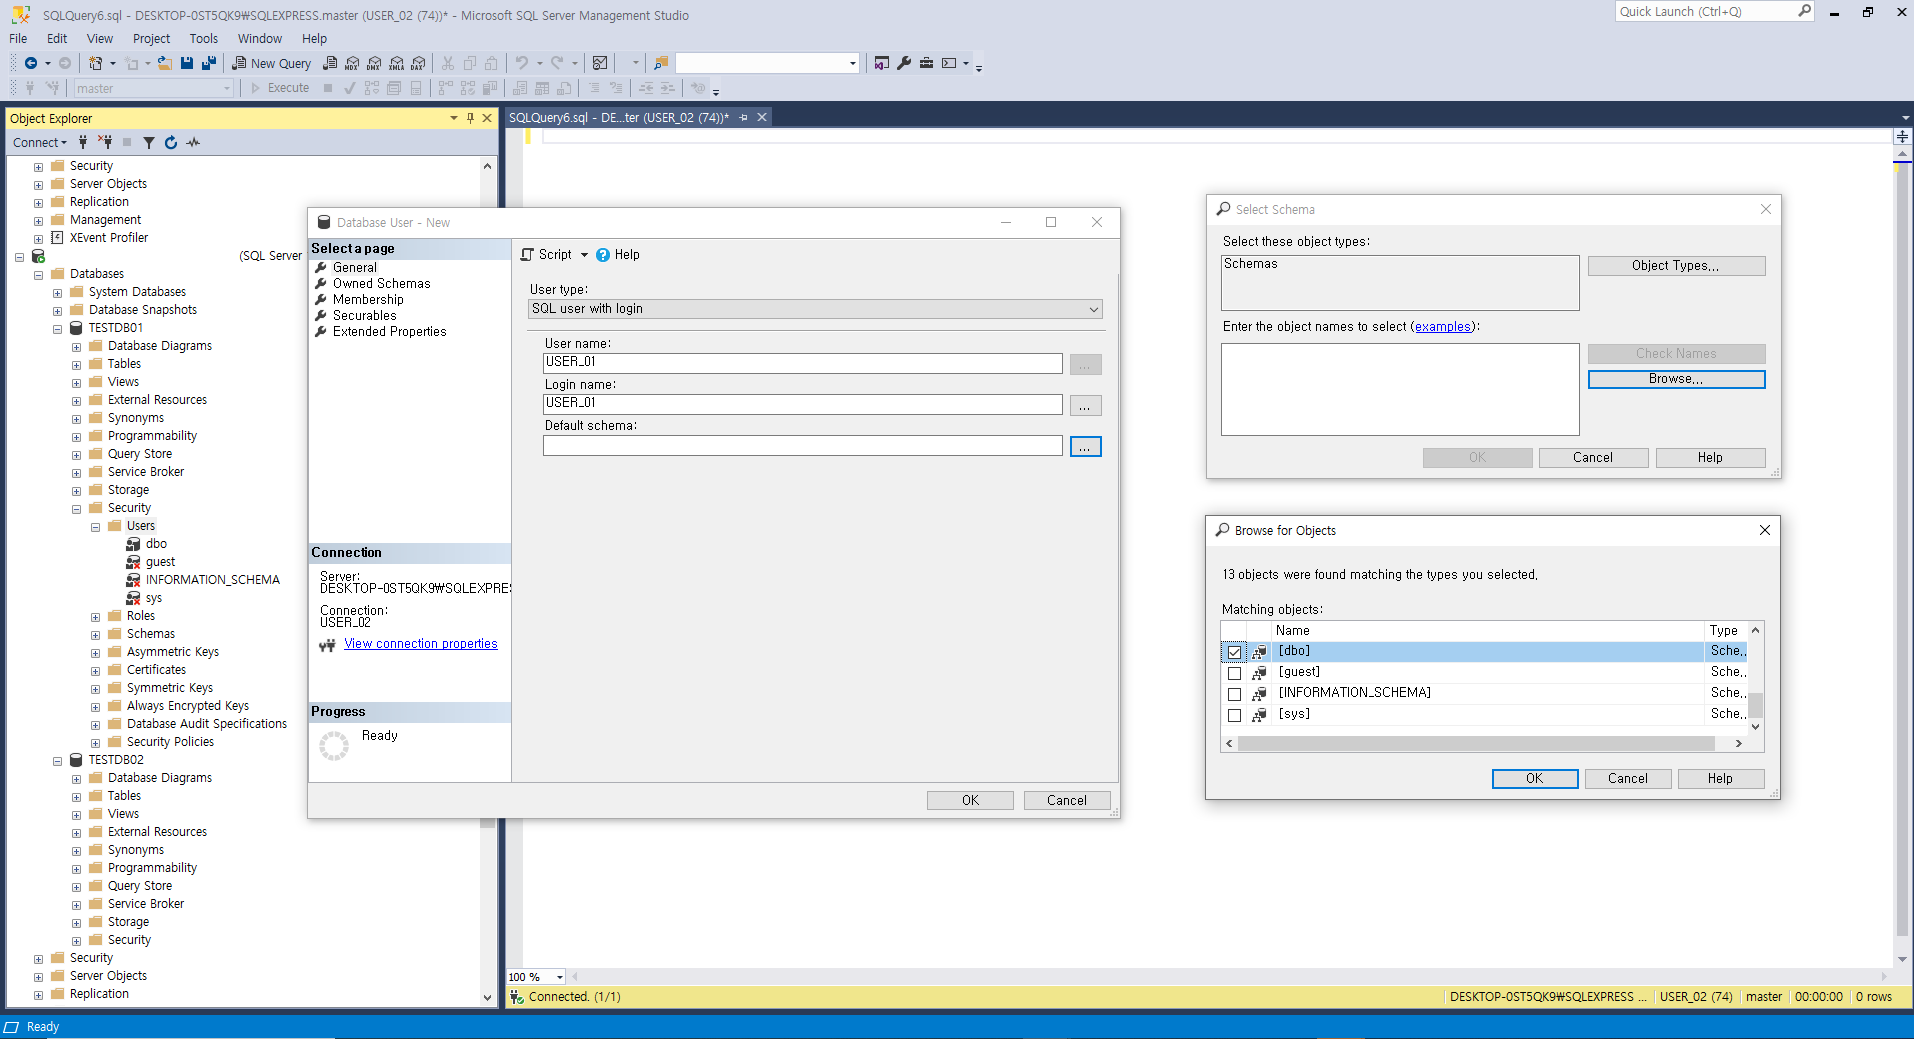Click Cancel in Browse for Objects dialog
Image resolution: width=1914 pixels, height=1039 pixels.
point(1628,779)
